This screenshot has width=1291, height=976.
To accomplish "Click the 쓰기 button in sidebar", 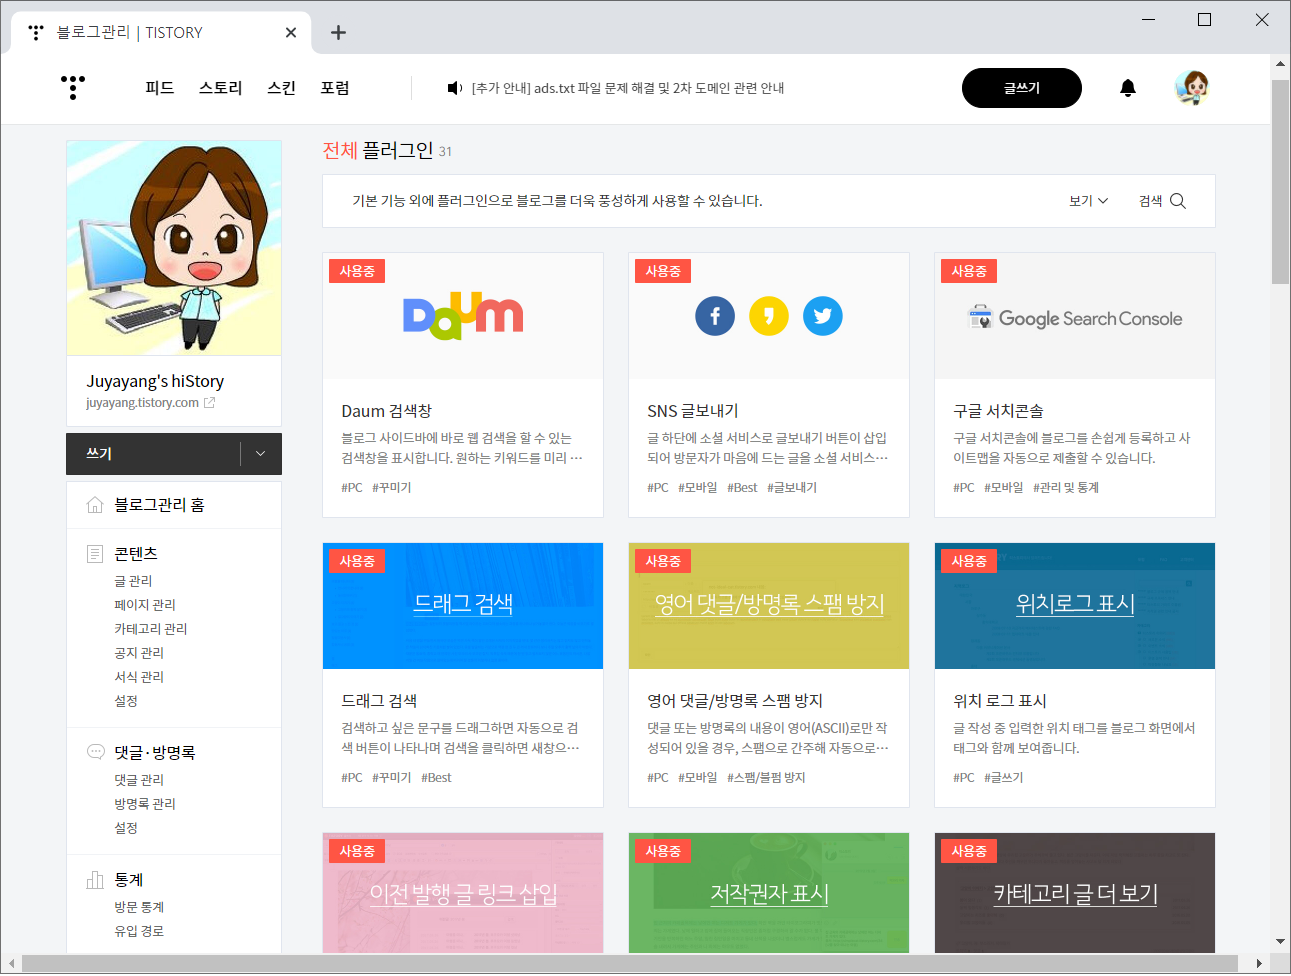I will 153,454.
